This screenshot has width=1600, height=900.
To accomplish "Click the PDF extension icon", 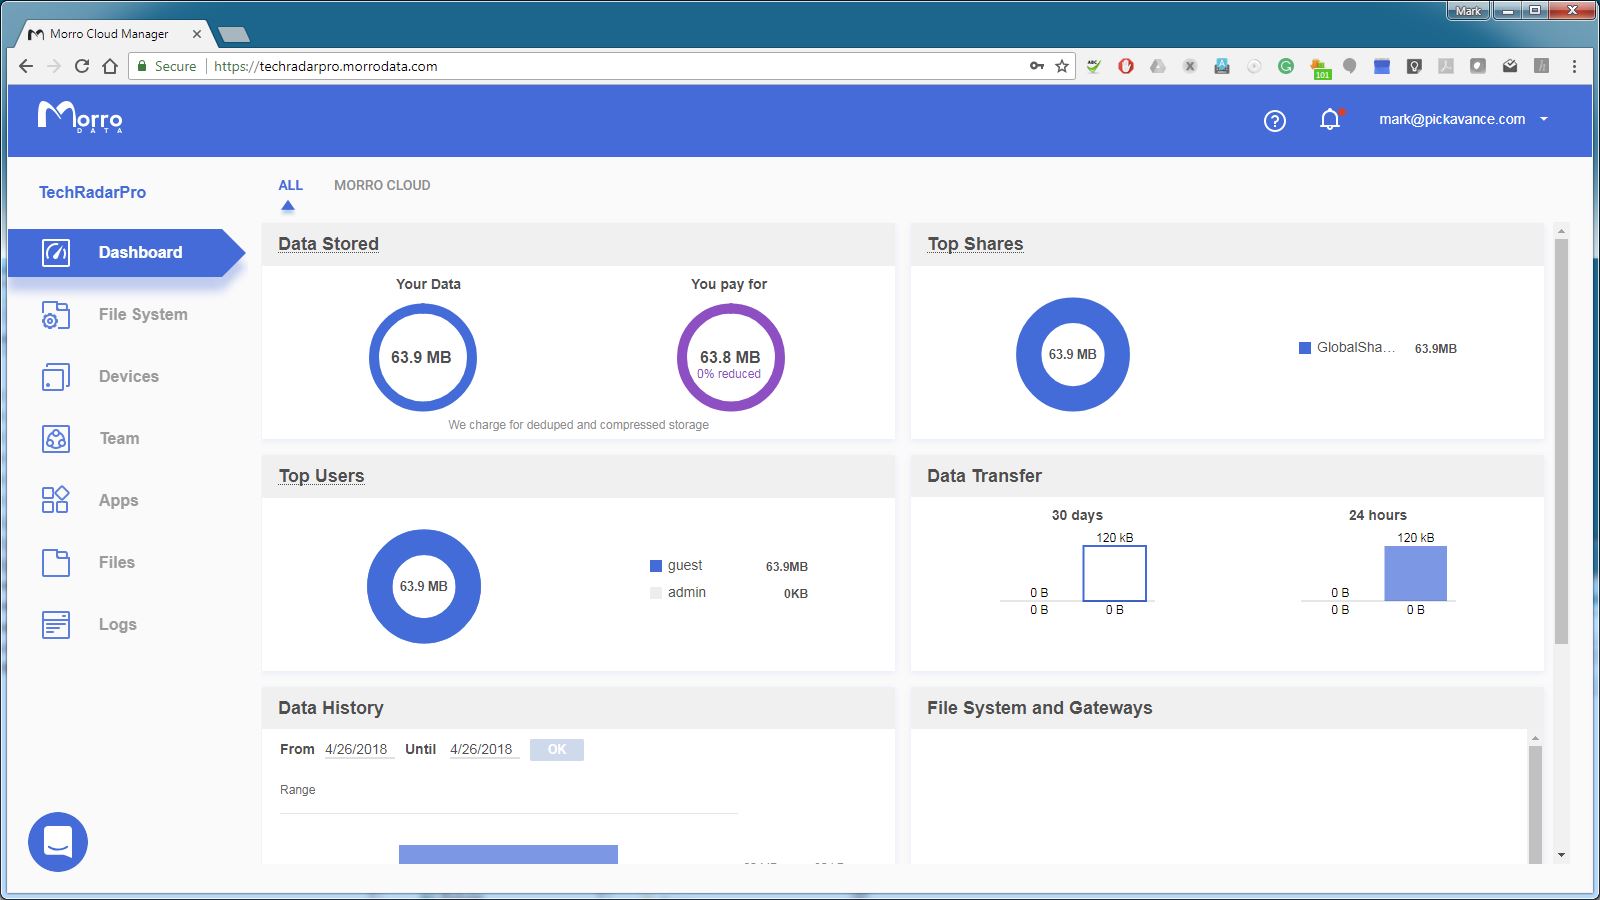I will pyautogui.click(x=1446, y=66).
